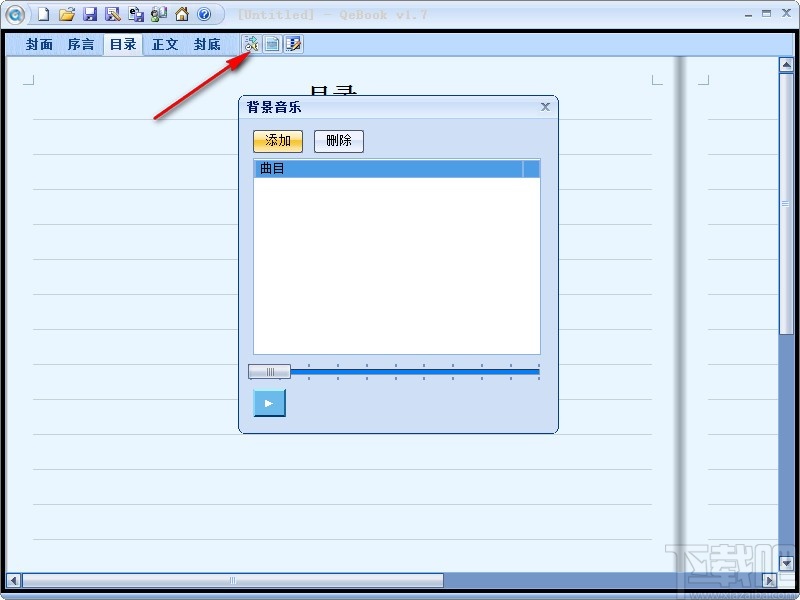Switch to the 正文 (body text) tab
The width and height of the screenshot is (800, 600).
(x=164, y=44)
